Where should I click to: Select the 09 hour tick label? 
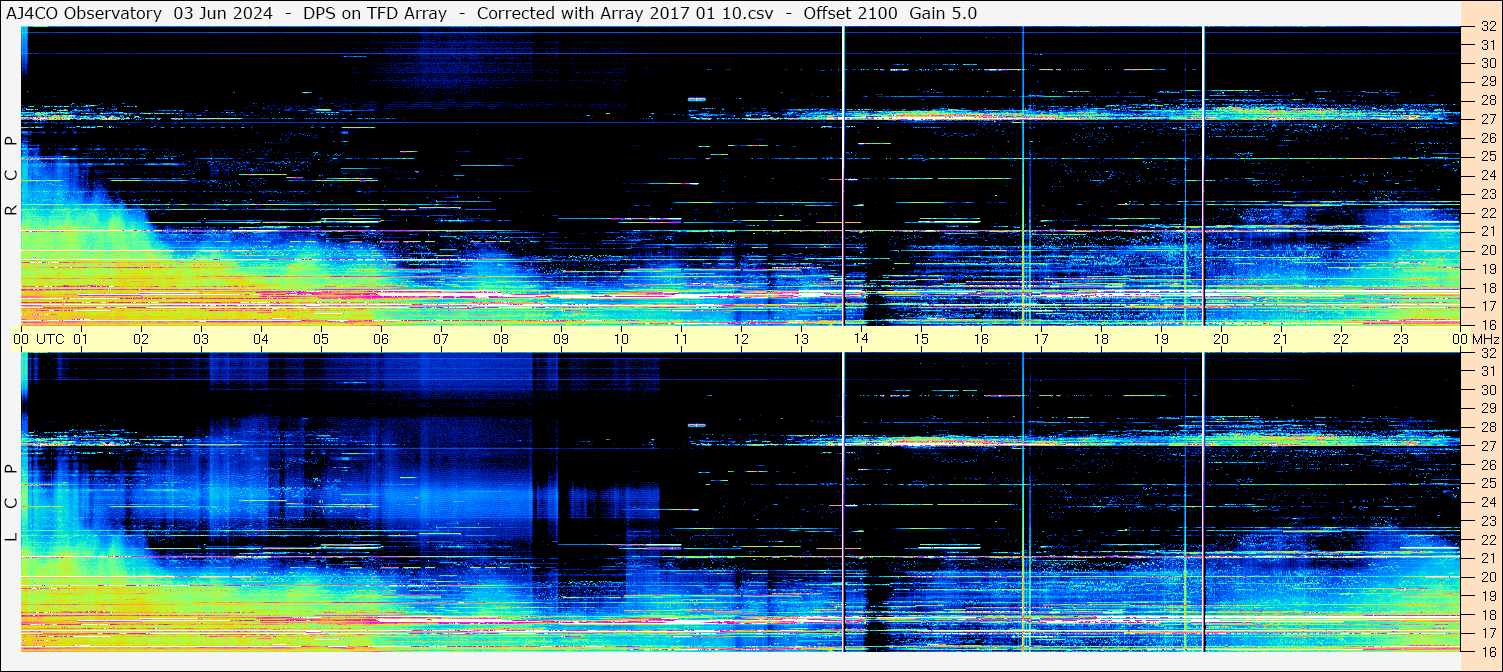click(561, 339)
